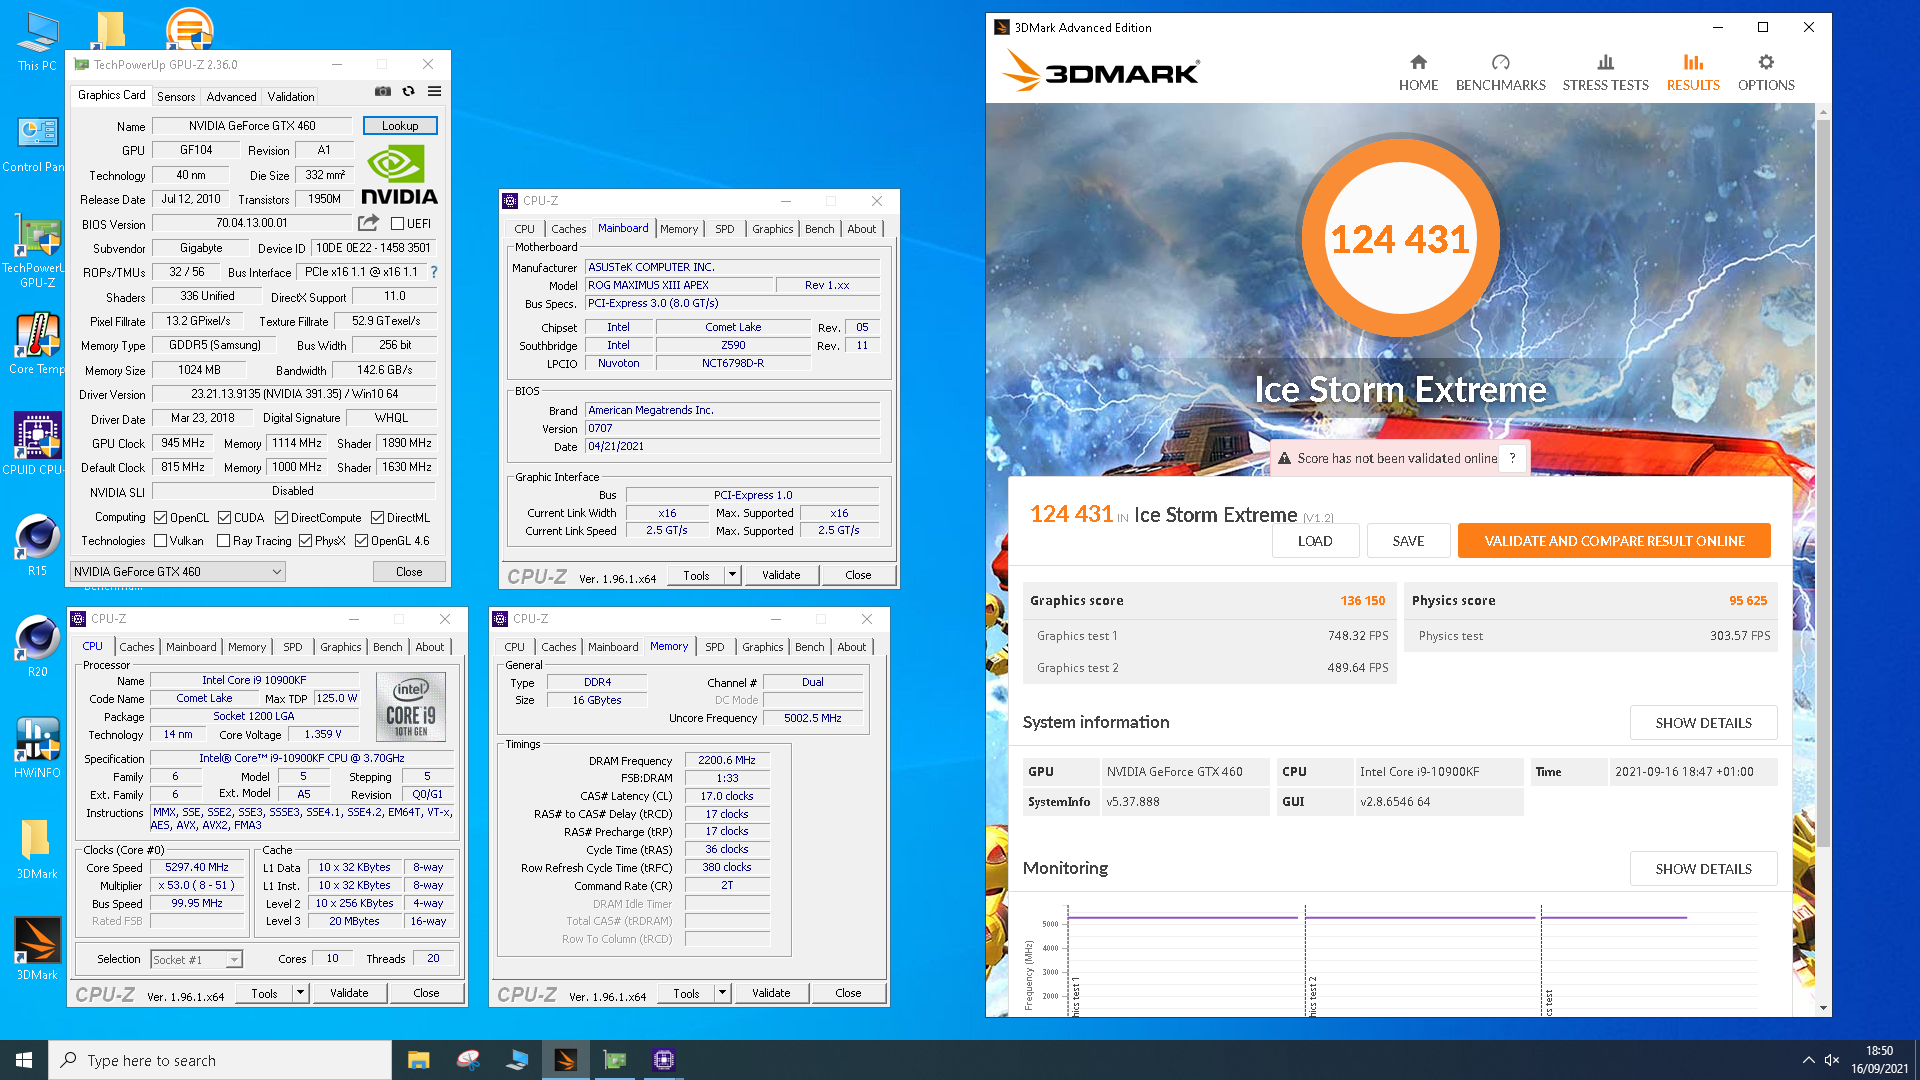Toggle the OpenCL checkbox
Screen dimensions: 1920x1080
(x=160, y=518)
